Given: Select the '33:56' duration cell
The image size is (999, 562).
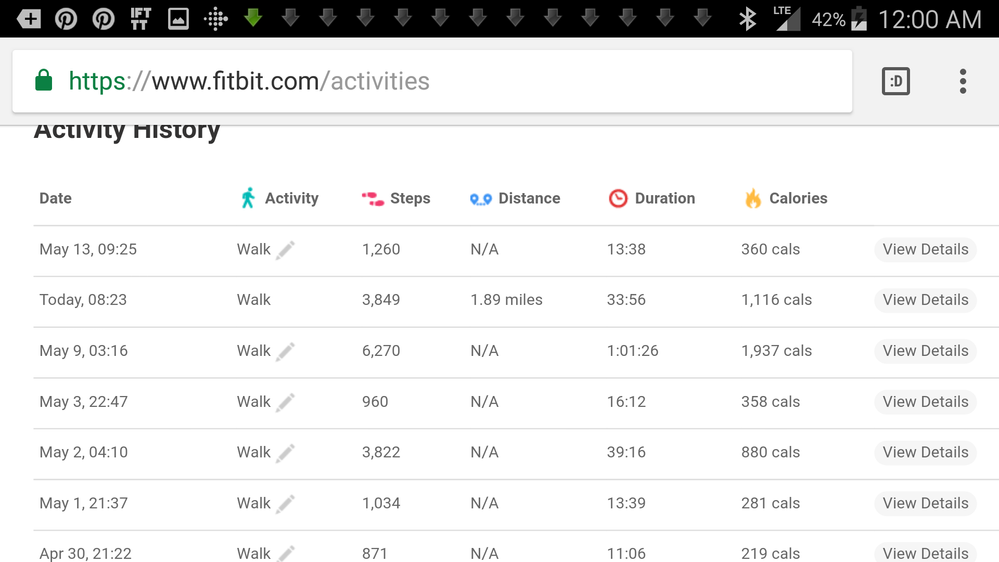Looking at the screenshot, I should 626,299.
